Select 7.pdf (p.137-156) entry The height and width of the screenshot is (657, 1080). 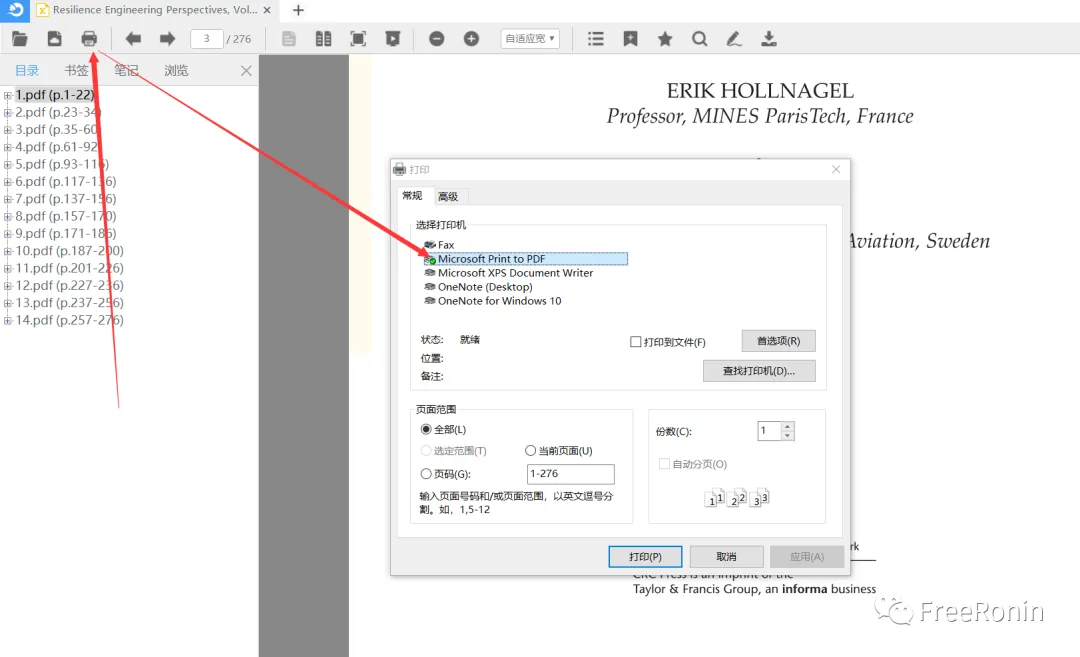tap(65, 199)
